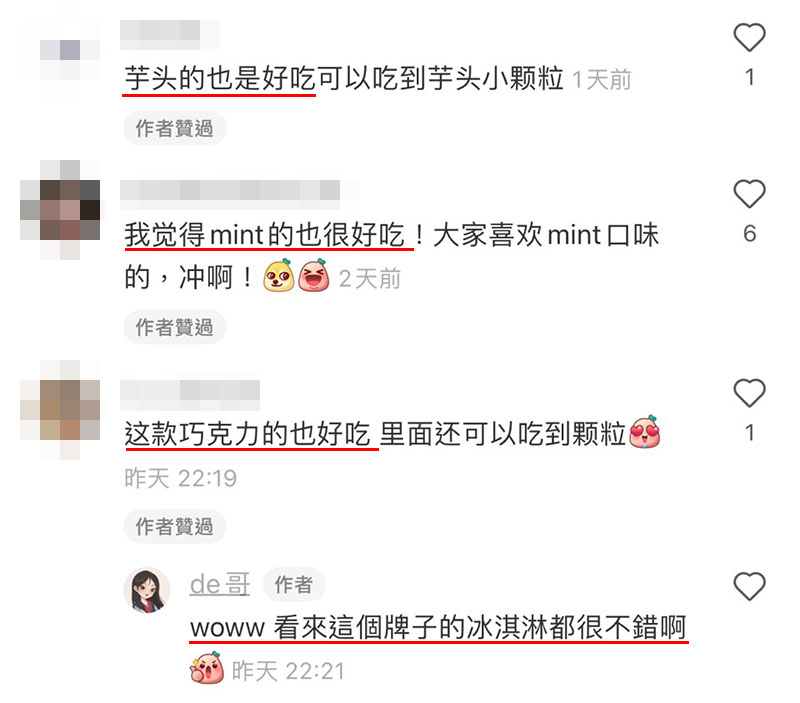Click the 作者 badge next to de哥
The height and width of the screenshot is (703, 800).
click(x=293, y=585)
